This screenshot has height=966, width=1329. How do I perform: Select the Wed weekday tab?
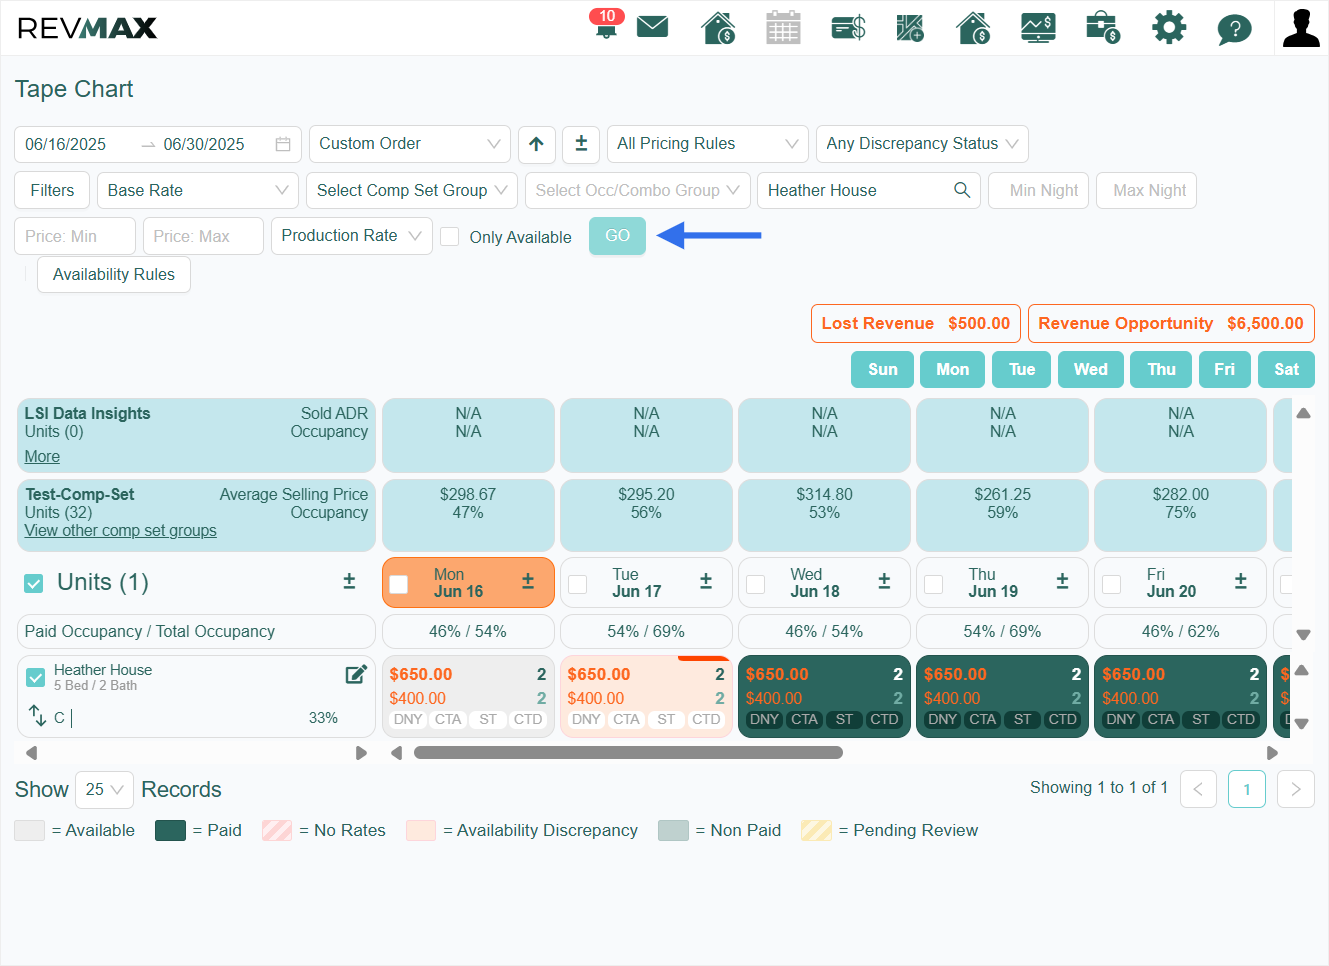[x=1091, y=369]
